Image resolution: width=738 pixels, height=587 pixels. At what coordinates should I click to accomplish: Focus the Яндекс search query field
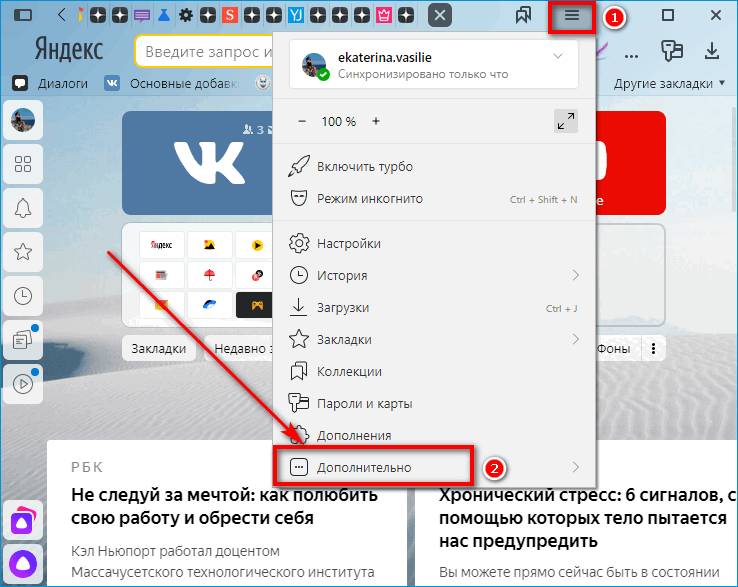[204, 51]
